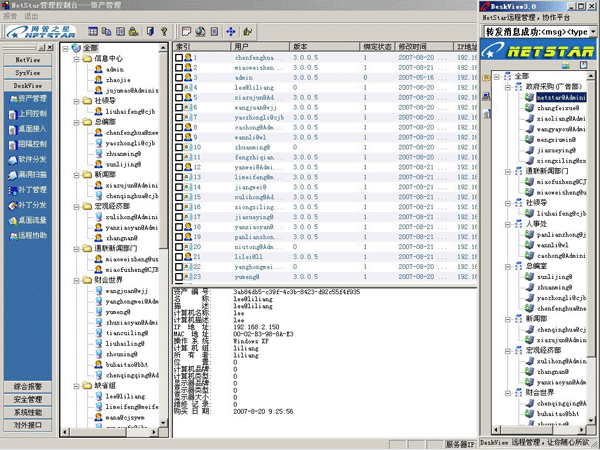
Task: Collapse 人事处 group in DeskView tree
Action: (x=508, y=224)
